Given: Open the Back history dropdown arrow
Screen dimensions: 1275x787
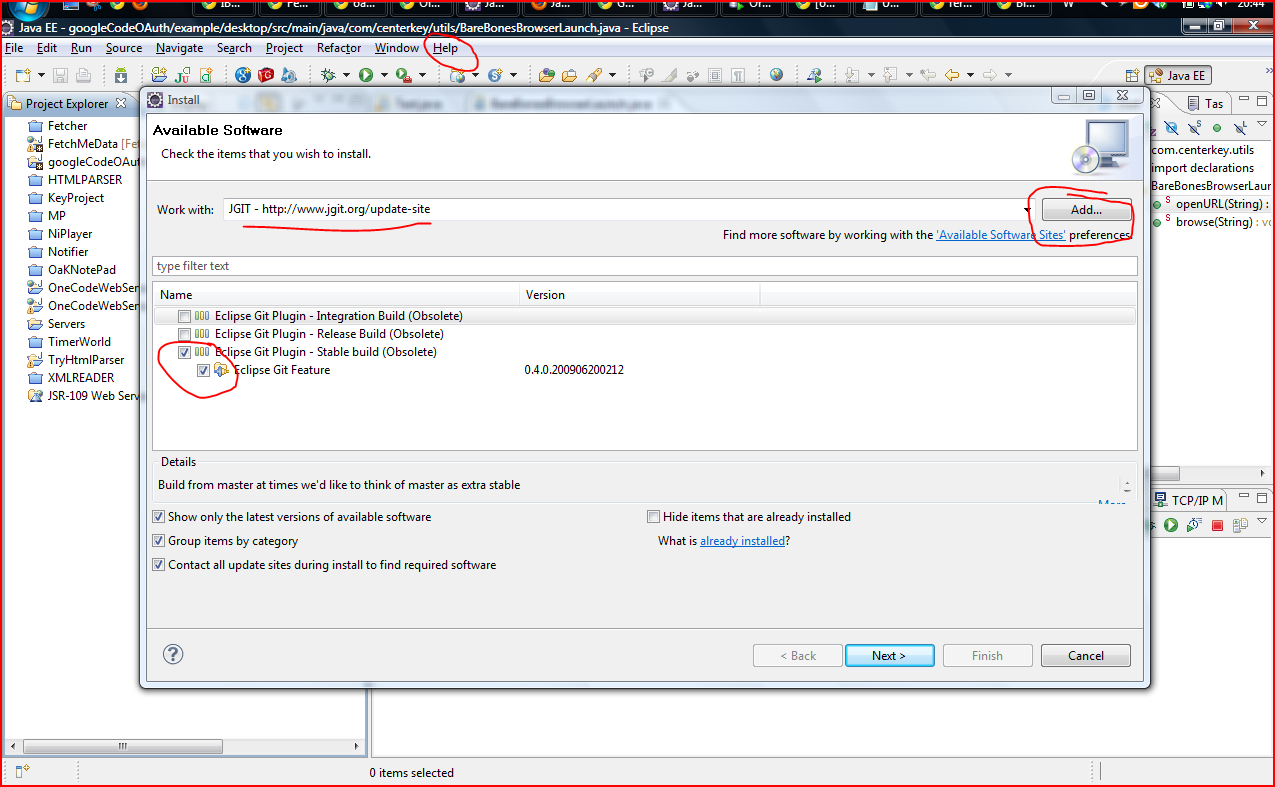Looking at the screenshot, I should (x=970, y=75).
